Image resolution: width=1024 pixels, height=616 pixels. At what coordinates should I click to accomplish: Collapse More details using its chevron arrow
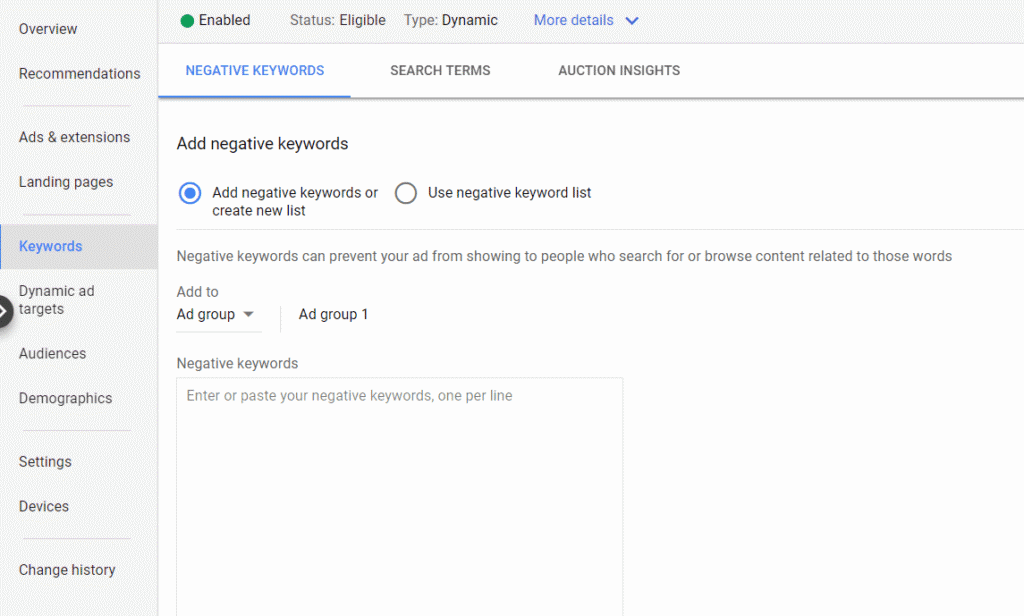coord(631,20)
